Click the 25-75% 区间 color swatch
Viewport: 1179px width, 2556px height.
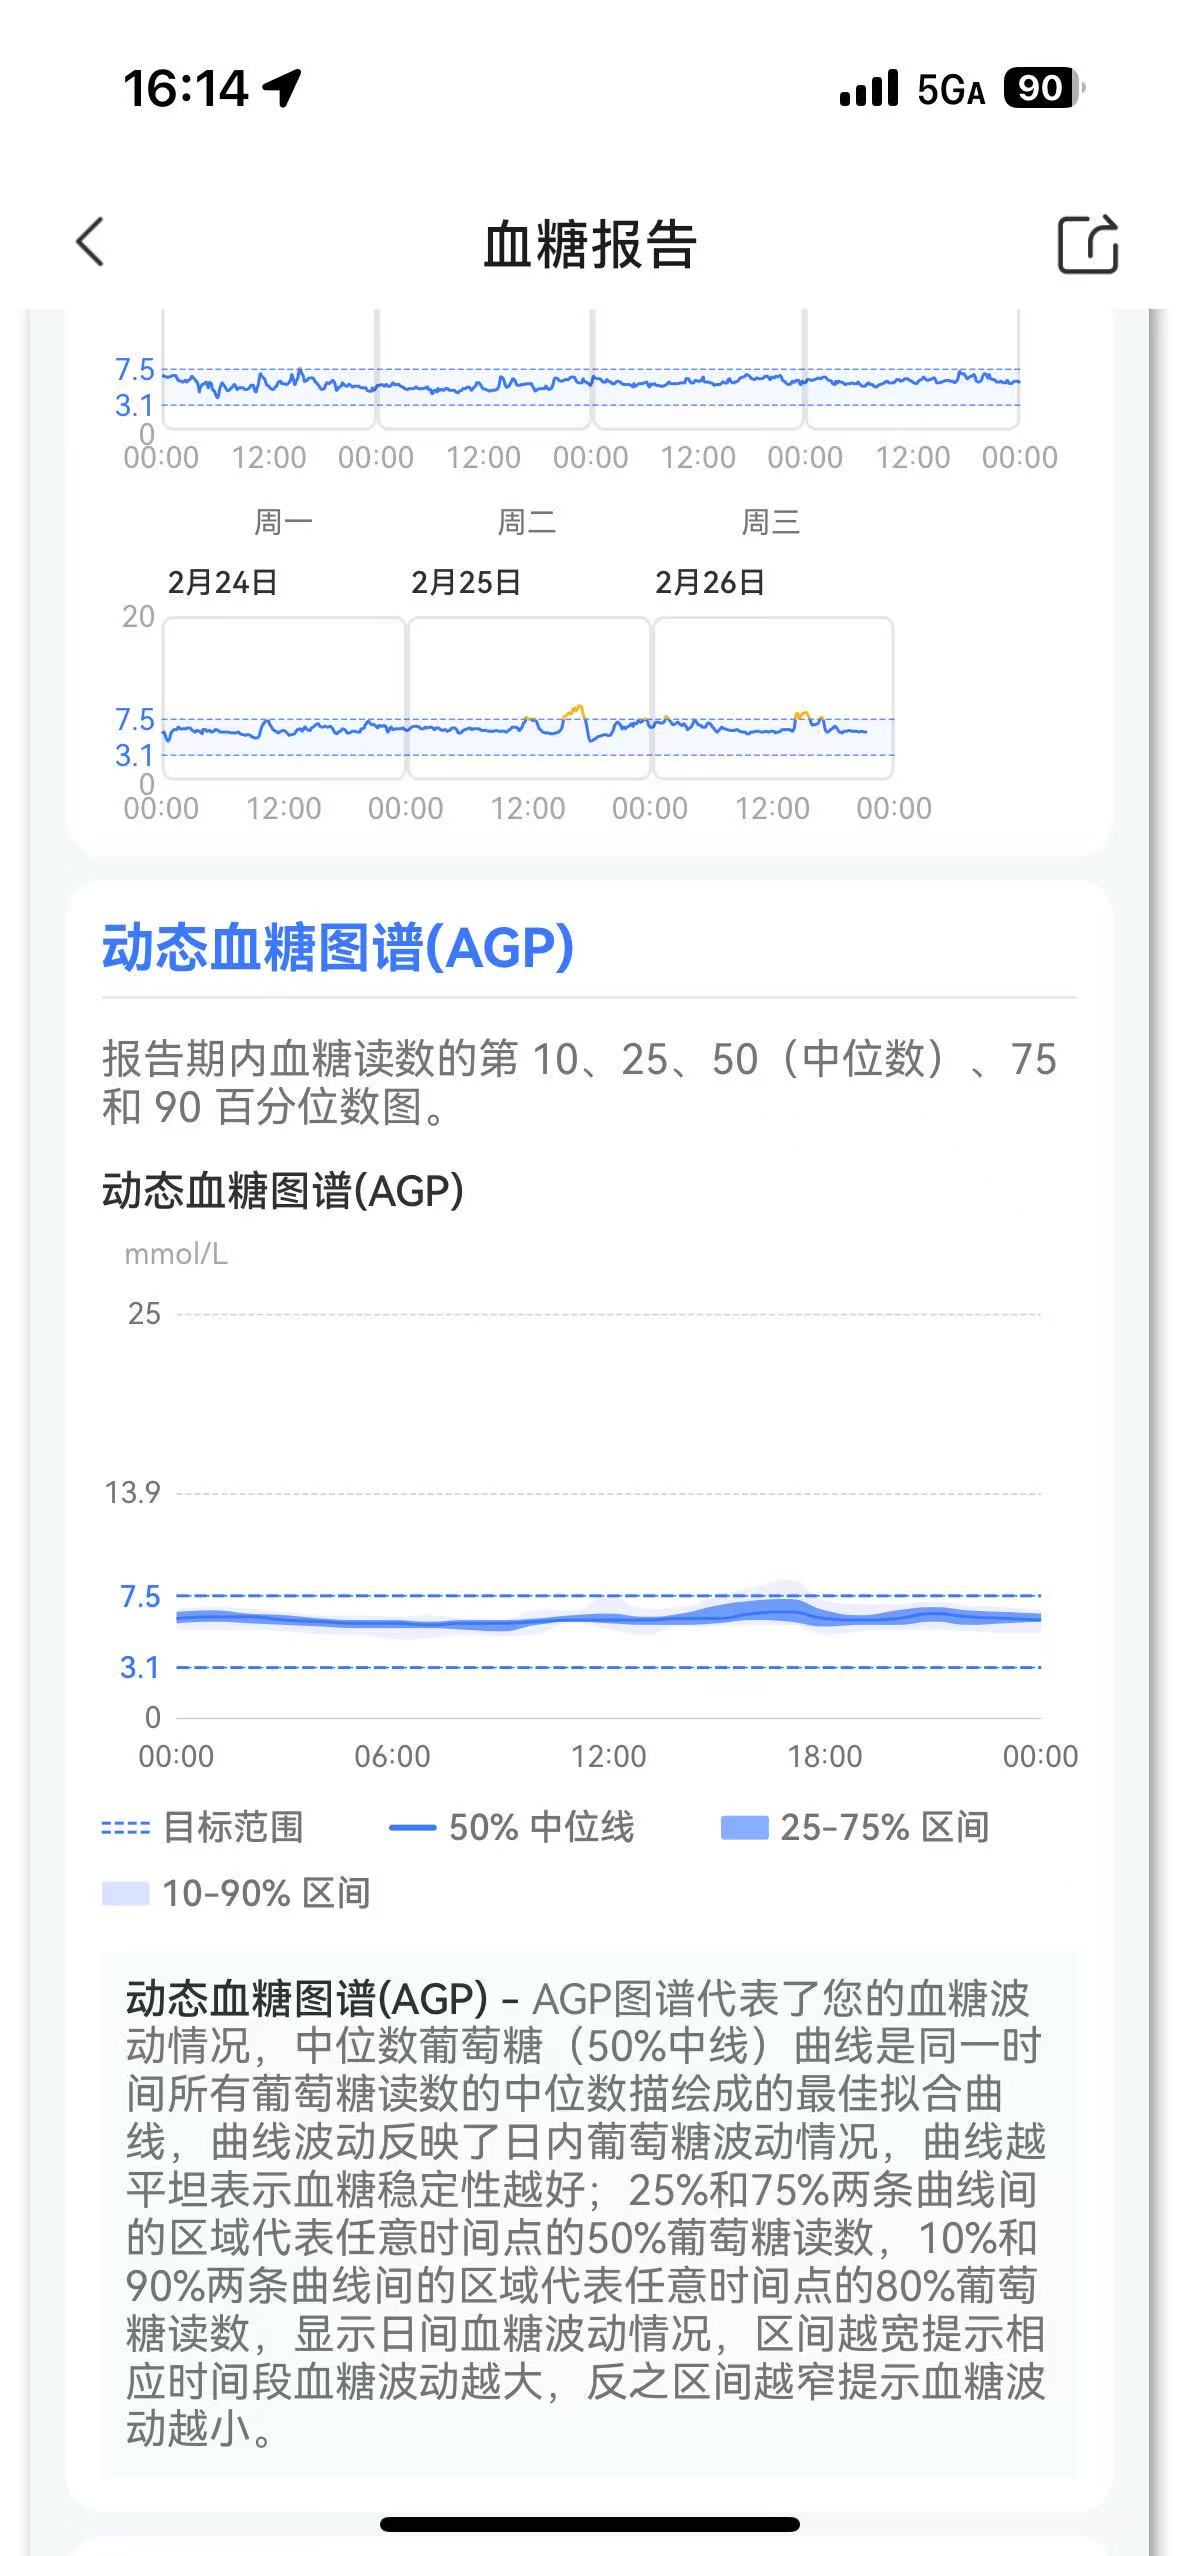(744, 1828)
